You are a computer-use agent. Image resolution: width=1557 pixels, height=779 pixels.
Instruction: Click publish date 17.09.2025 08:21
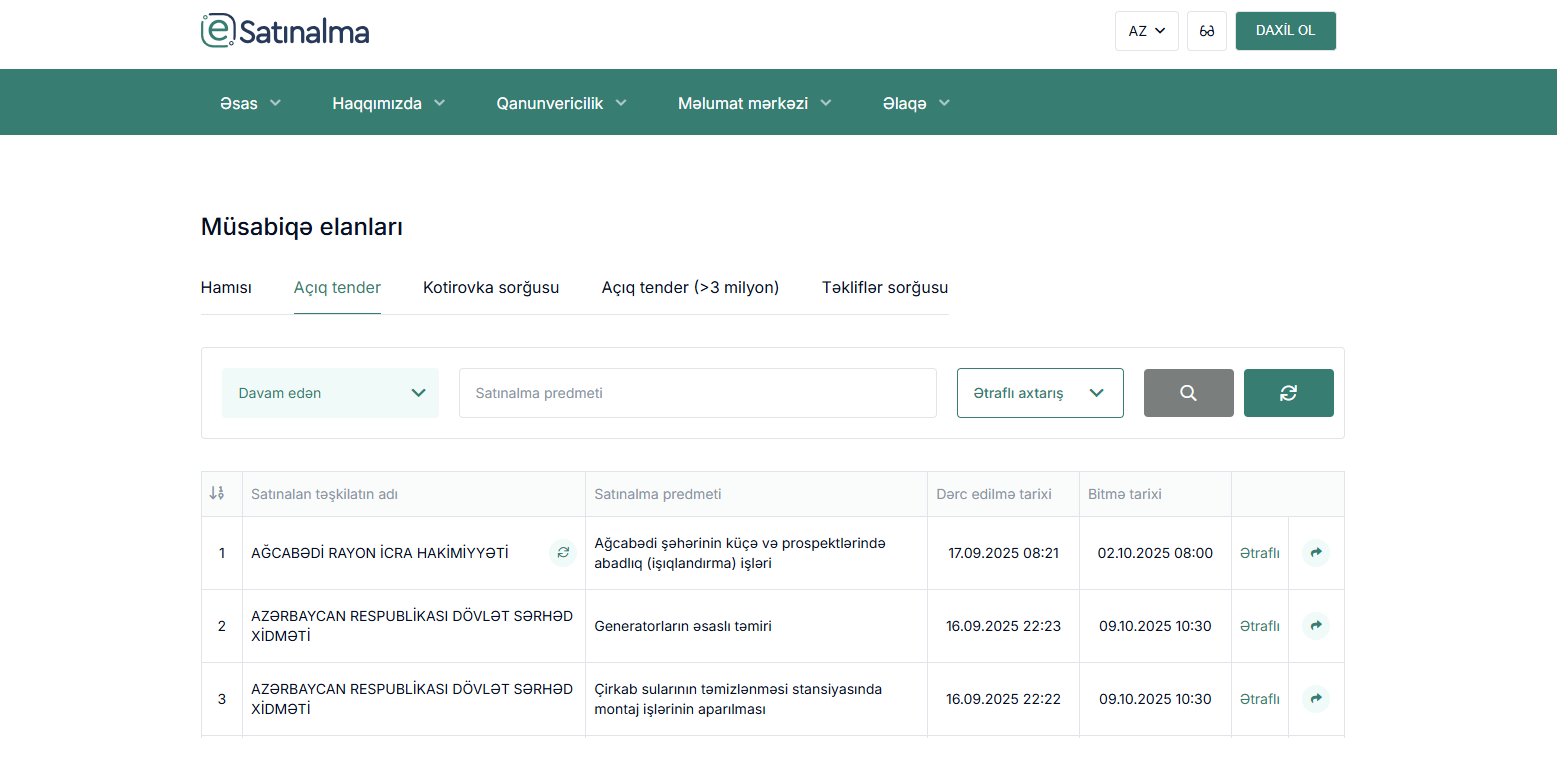coord(1004,553)
